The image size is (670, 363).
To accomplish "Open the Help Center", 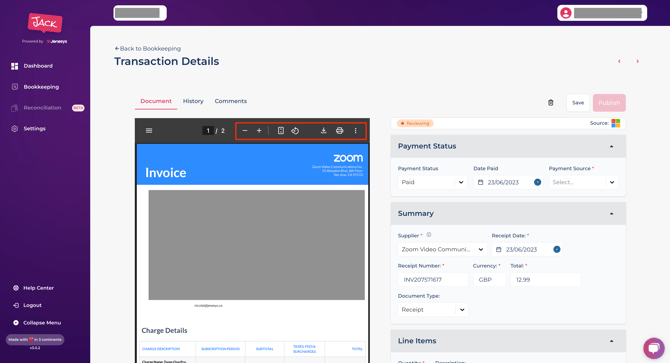I will (38, 288).
